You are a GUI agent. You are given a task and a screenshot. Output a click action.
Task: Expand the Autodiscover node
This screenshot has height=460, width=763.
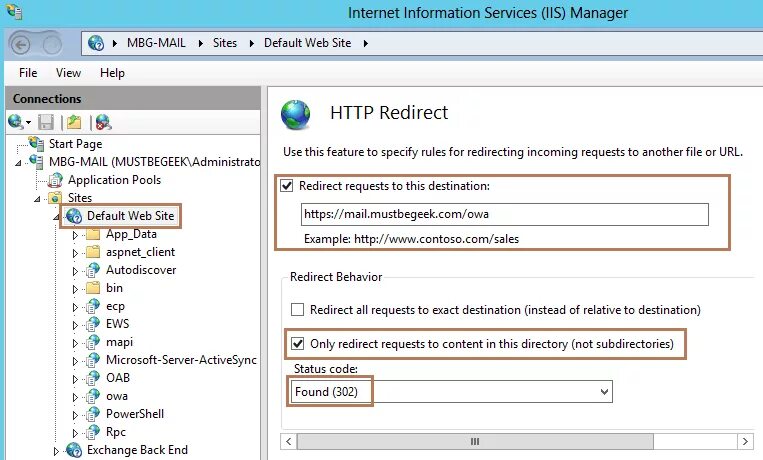click(x=75, y=271)
